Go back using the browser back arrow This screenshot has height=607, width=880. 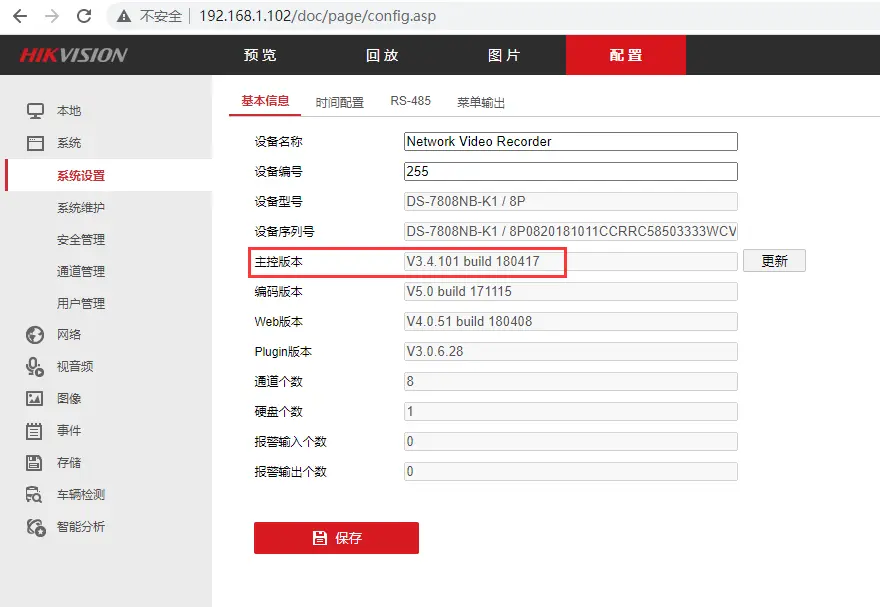point(20,16)
